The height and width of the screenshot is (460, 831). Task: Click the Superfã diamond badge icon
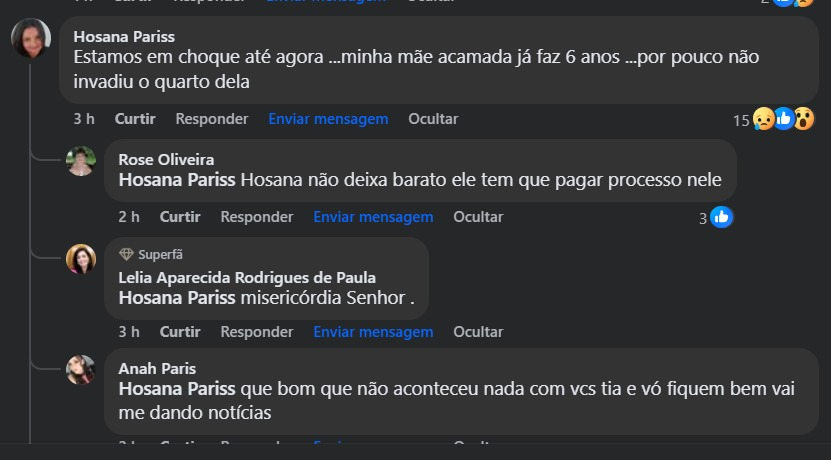[126, 254]
